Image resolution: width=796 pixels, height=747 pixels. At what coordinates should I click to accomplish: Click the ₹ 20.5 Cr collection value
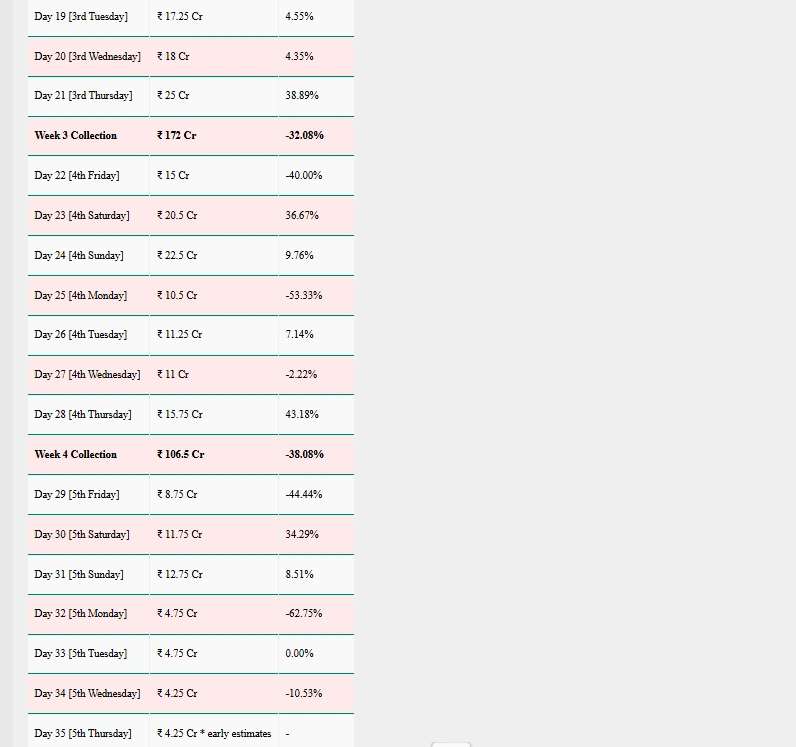click(x=177, y=216)
